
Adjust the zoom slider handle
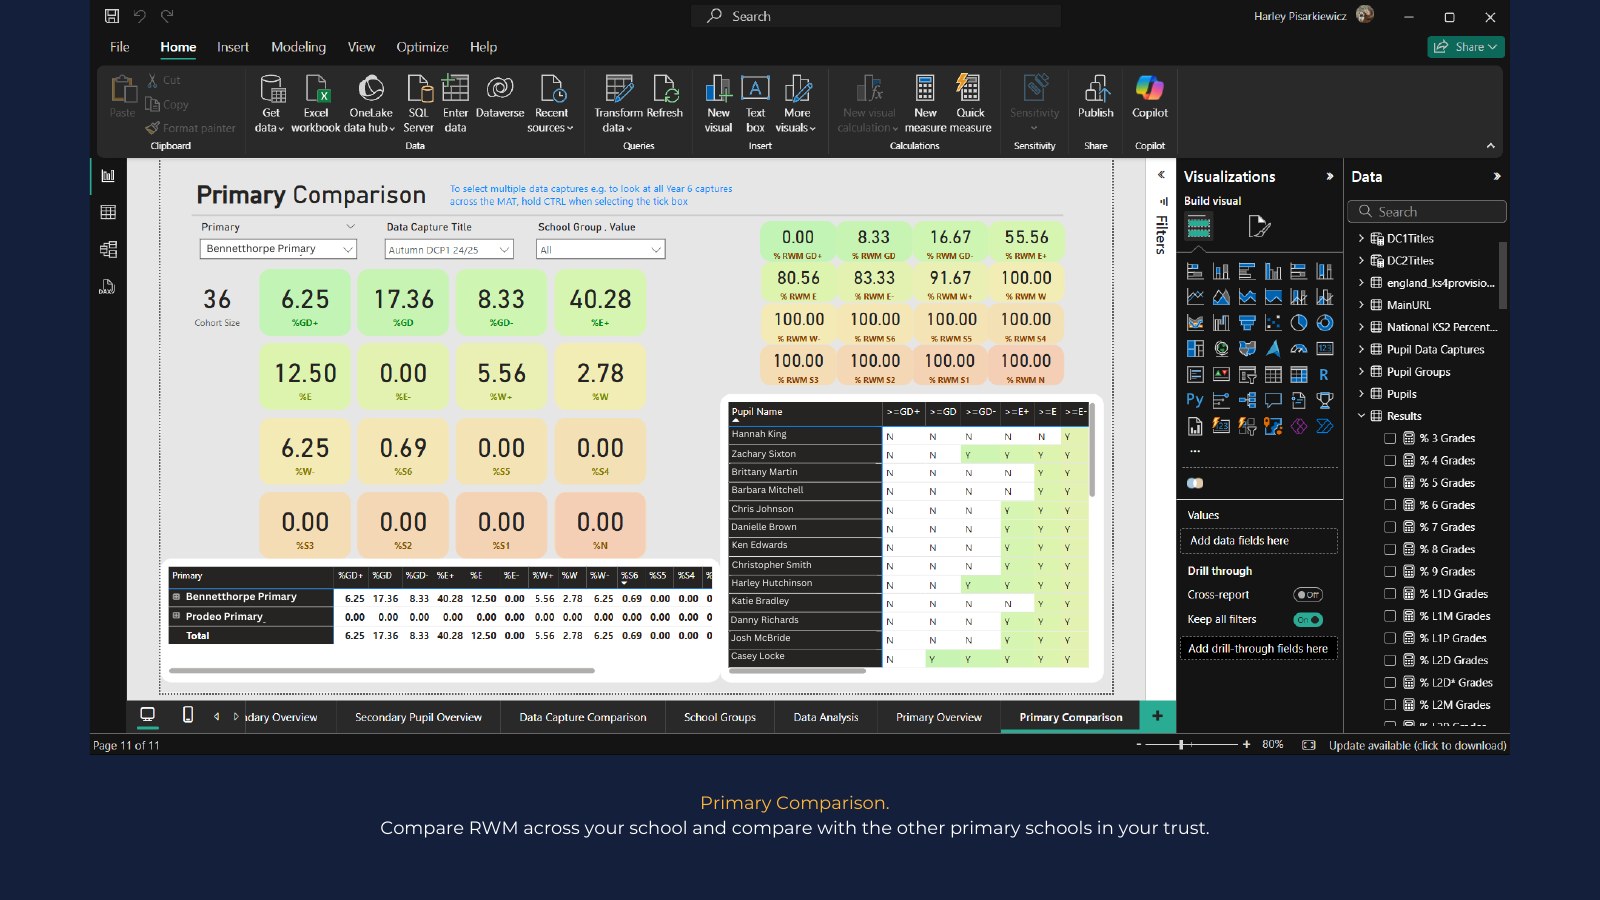[1181, 745]
